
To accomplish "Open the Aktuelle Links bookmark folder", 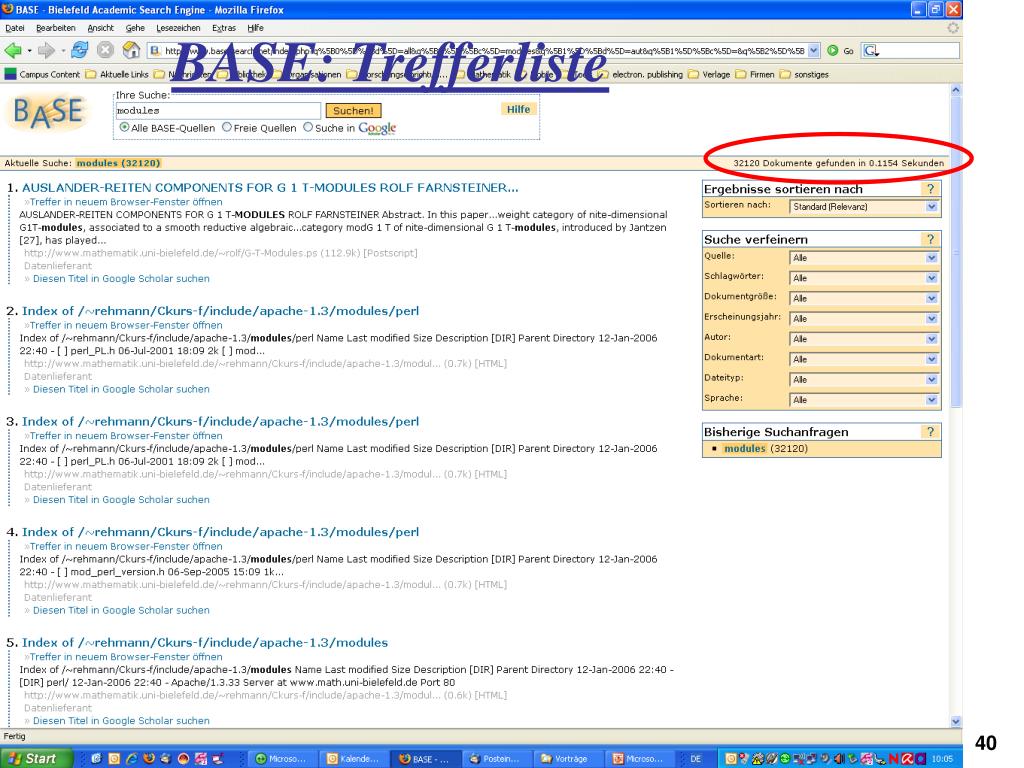I will 118,74.
